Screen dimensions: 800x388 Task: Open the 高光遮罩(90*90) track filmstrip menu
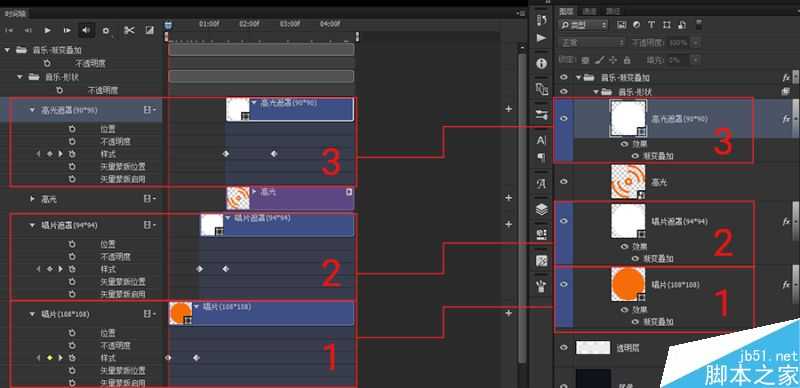pyautogui.click(x=151, y=110)
